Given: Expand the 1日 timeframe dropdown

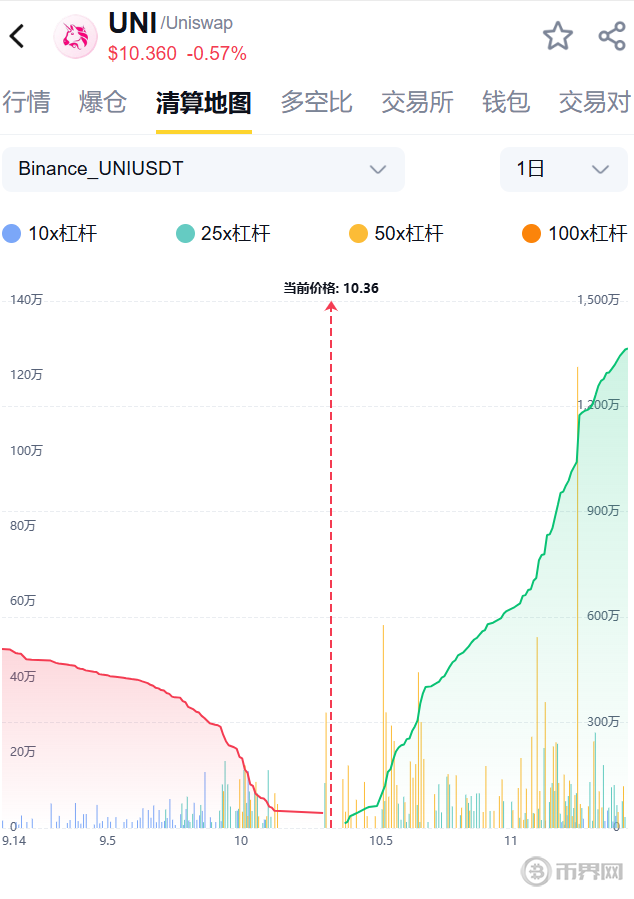Looking at the screenshot, I should tap(563, 169).
